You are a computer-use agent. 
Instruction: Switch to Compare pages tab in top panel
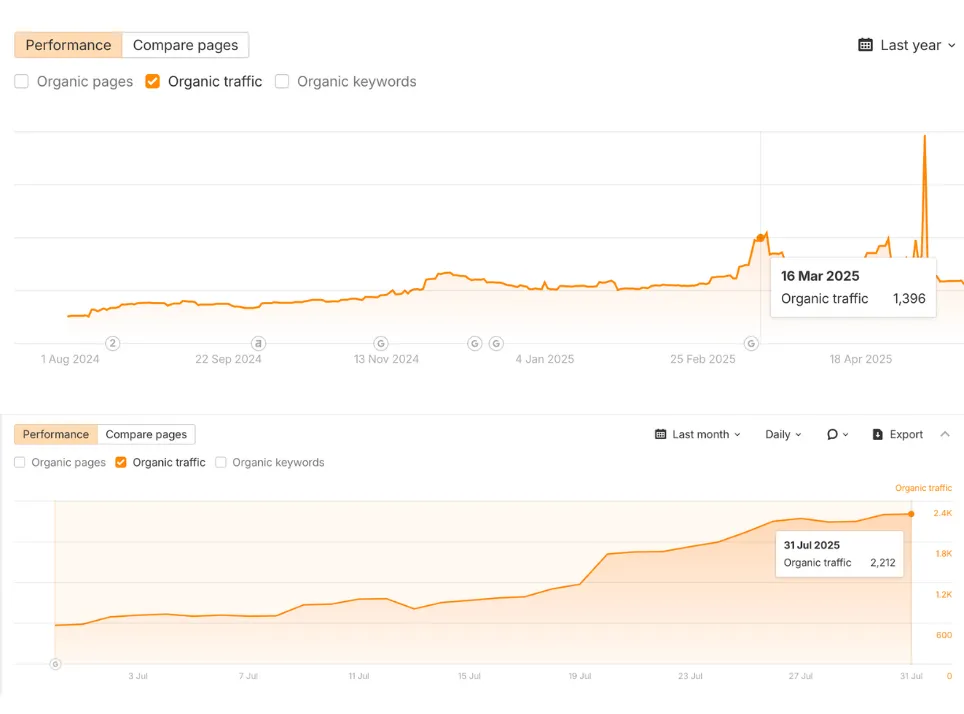coord(185,45)
